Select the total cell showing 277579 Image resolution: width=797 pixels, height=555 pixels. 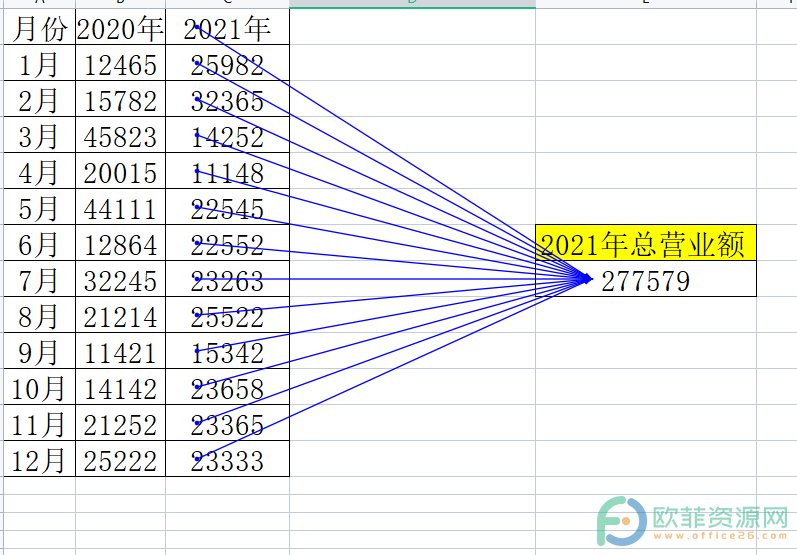(x=646, y=279)
